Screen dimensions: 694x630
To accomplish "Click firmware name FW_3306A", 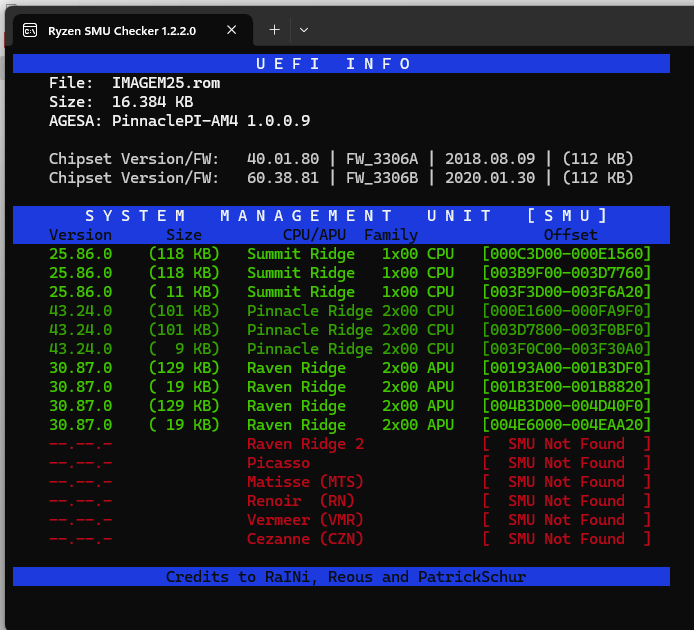I will pos(382,158).
